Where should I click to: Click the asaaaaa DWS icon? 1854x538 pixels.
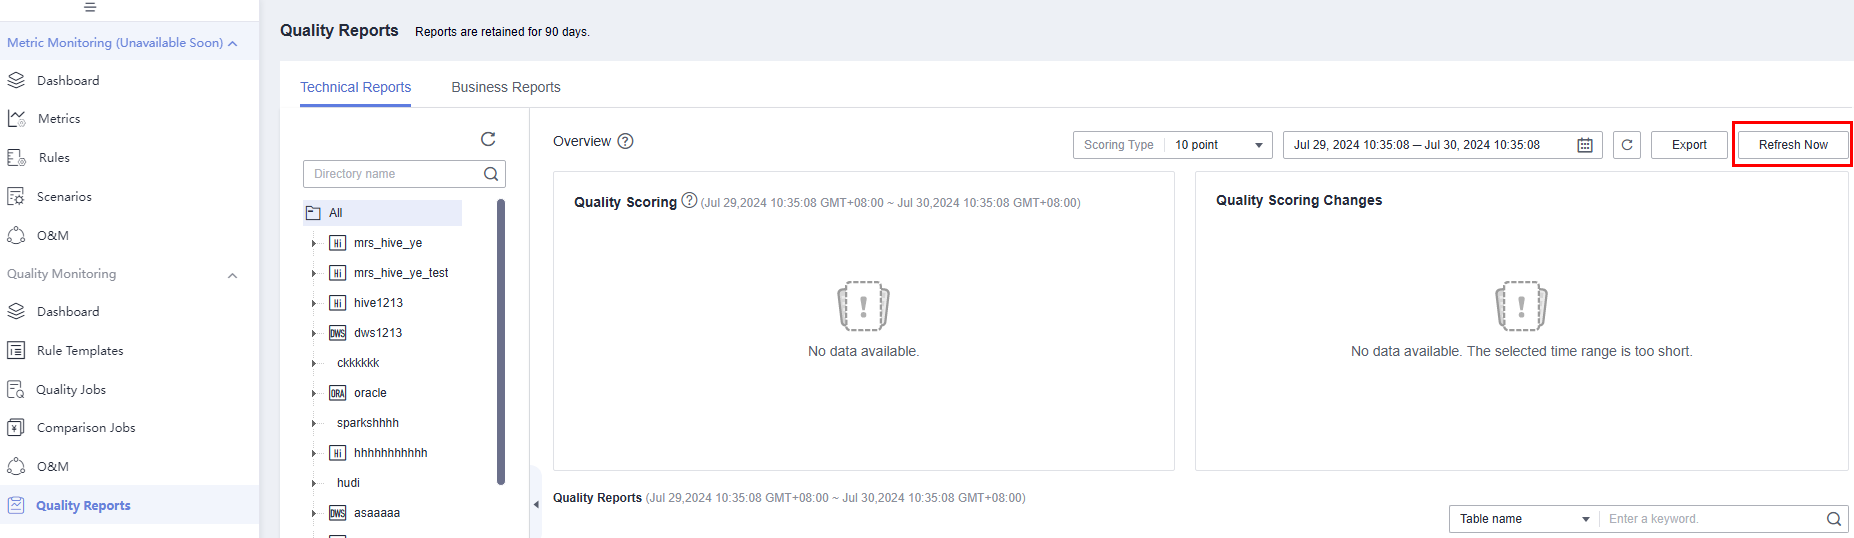point(338,513)
